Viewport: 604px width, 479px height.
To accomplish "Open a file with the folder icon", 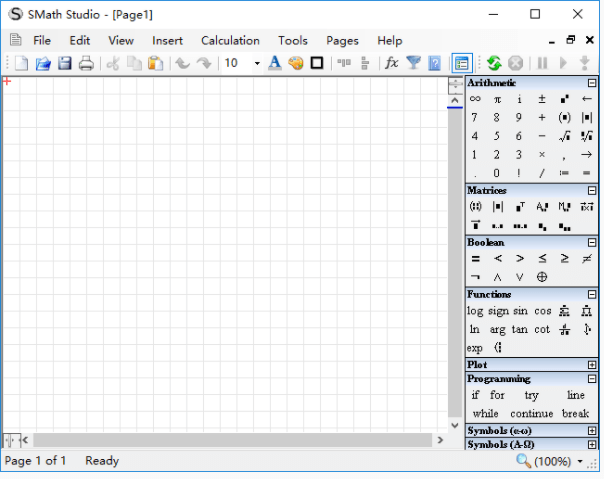I will 43,63.
